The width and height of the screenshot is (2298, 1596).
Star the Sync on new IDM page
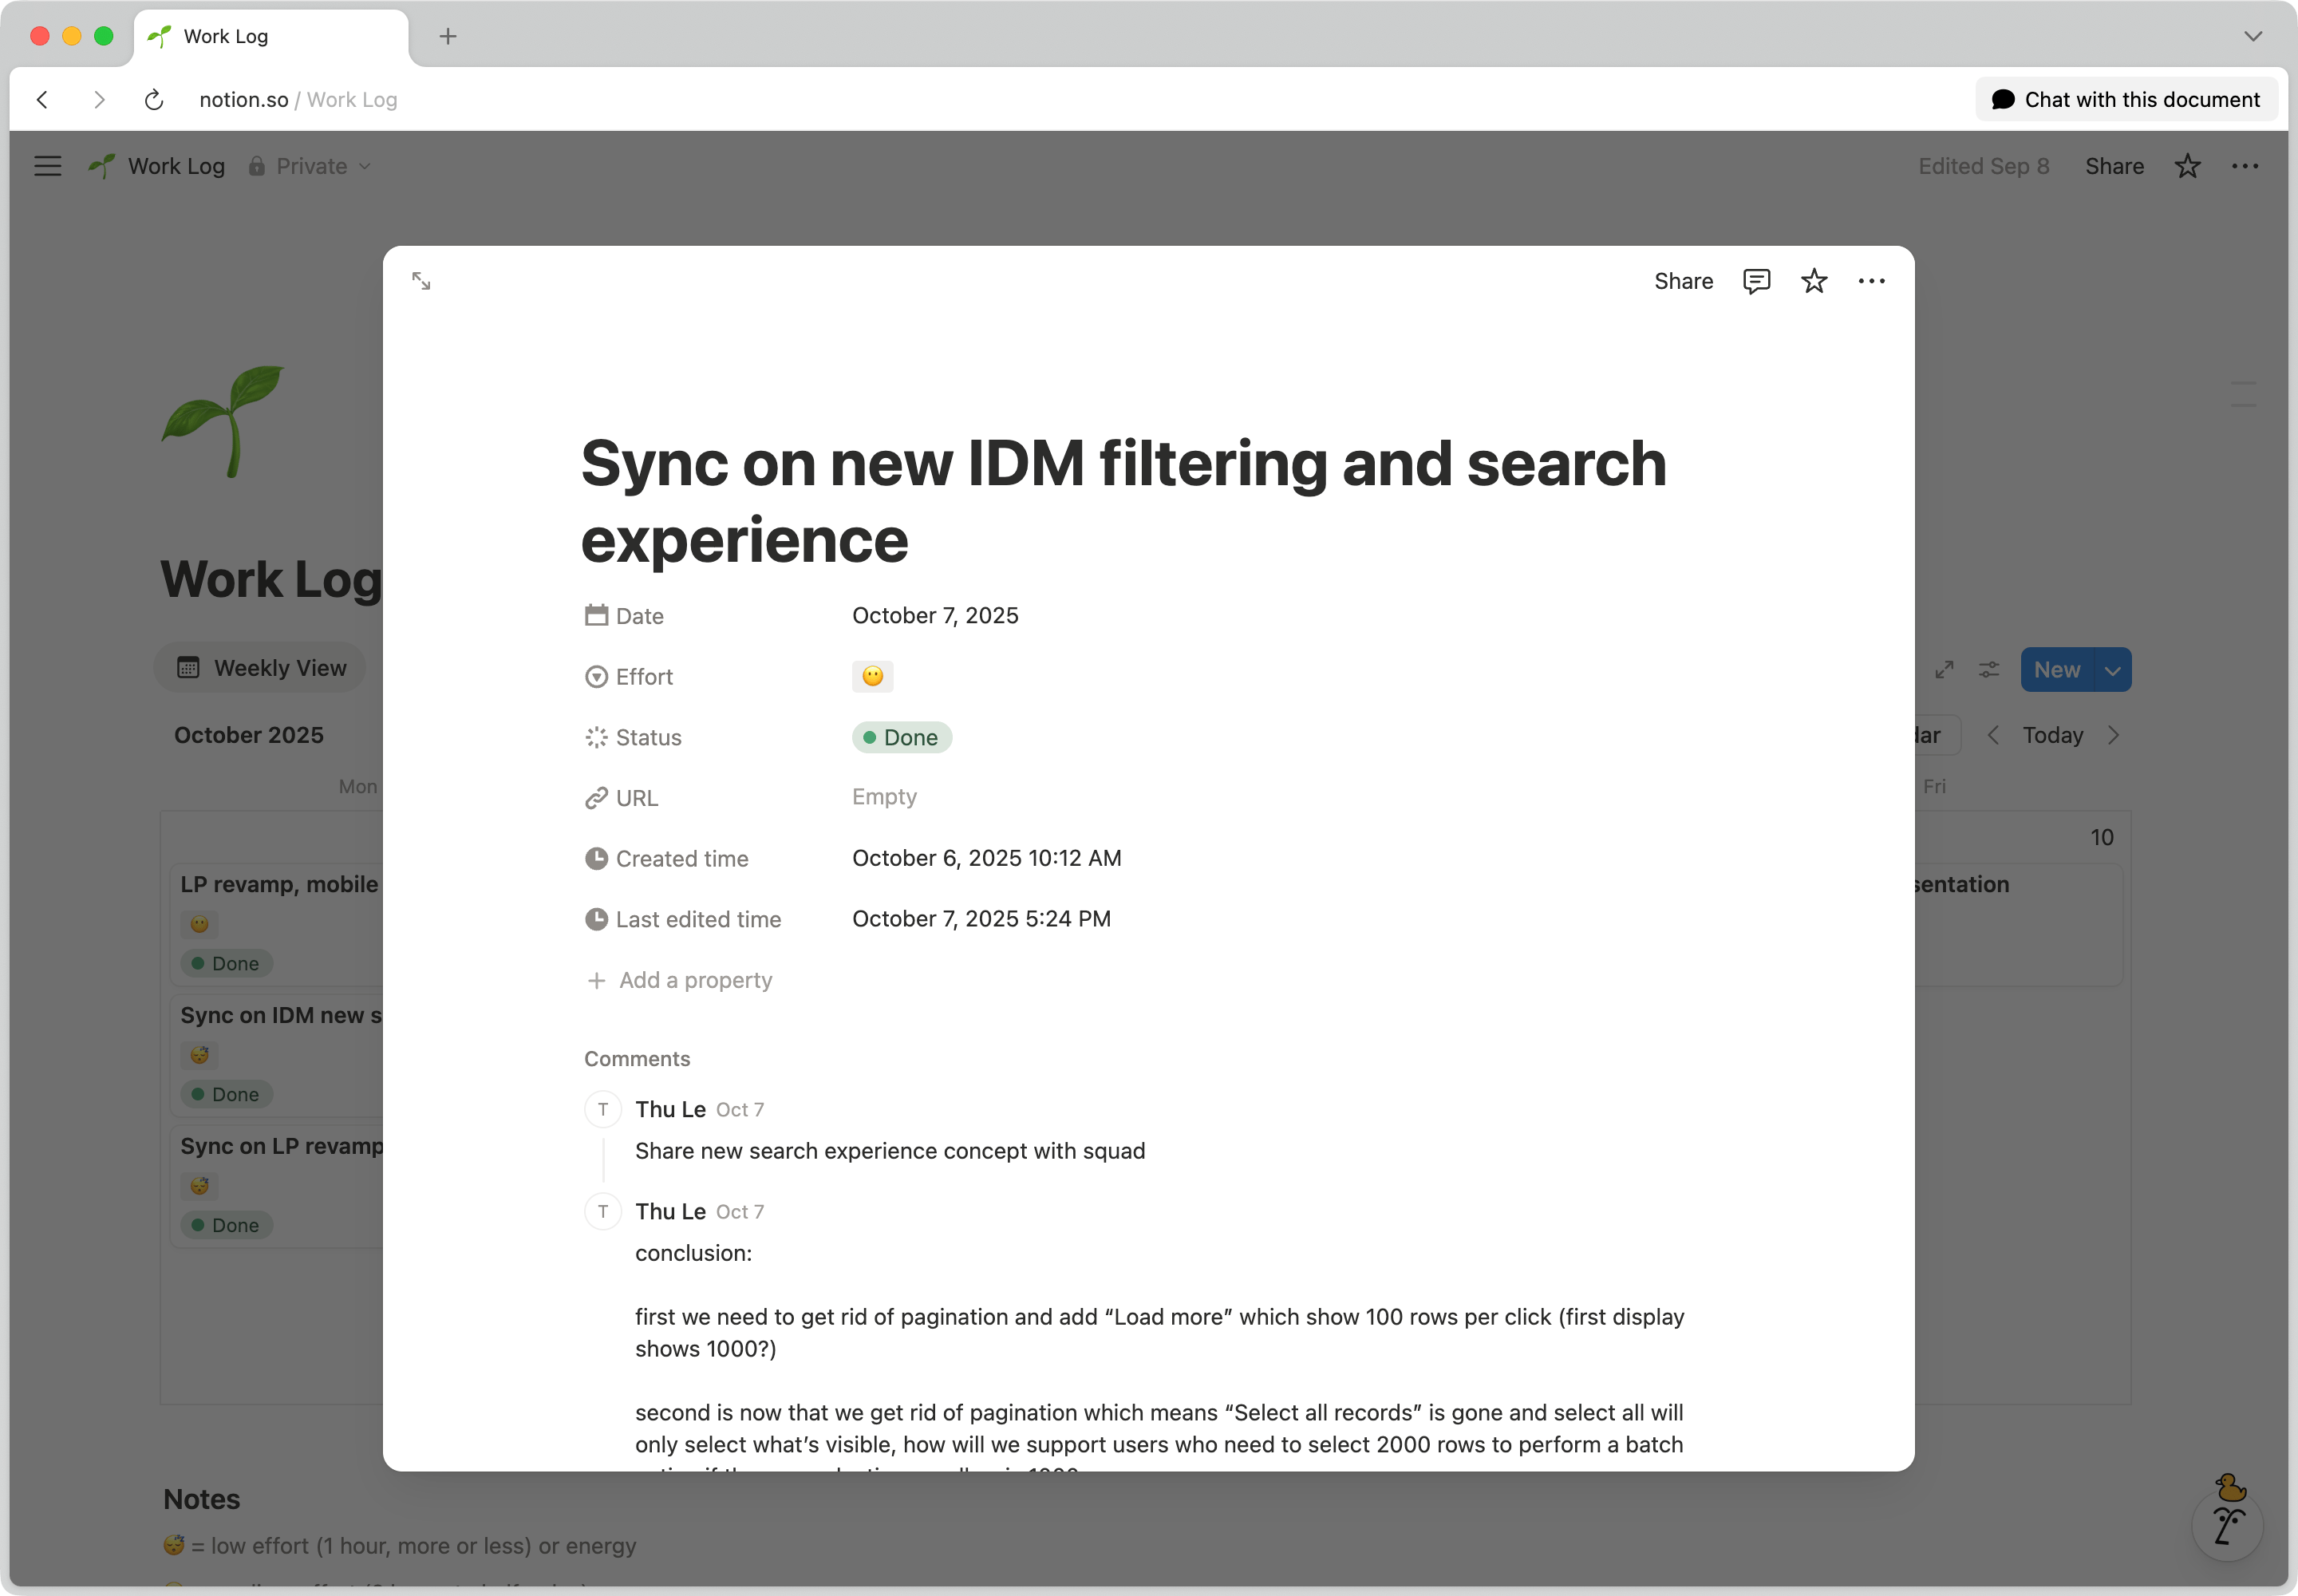pyautogui.click(x=1814, y=281)
